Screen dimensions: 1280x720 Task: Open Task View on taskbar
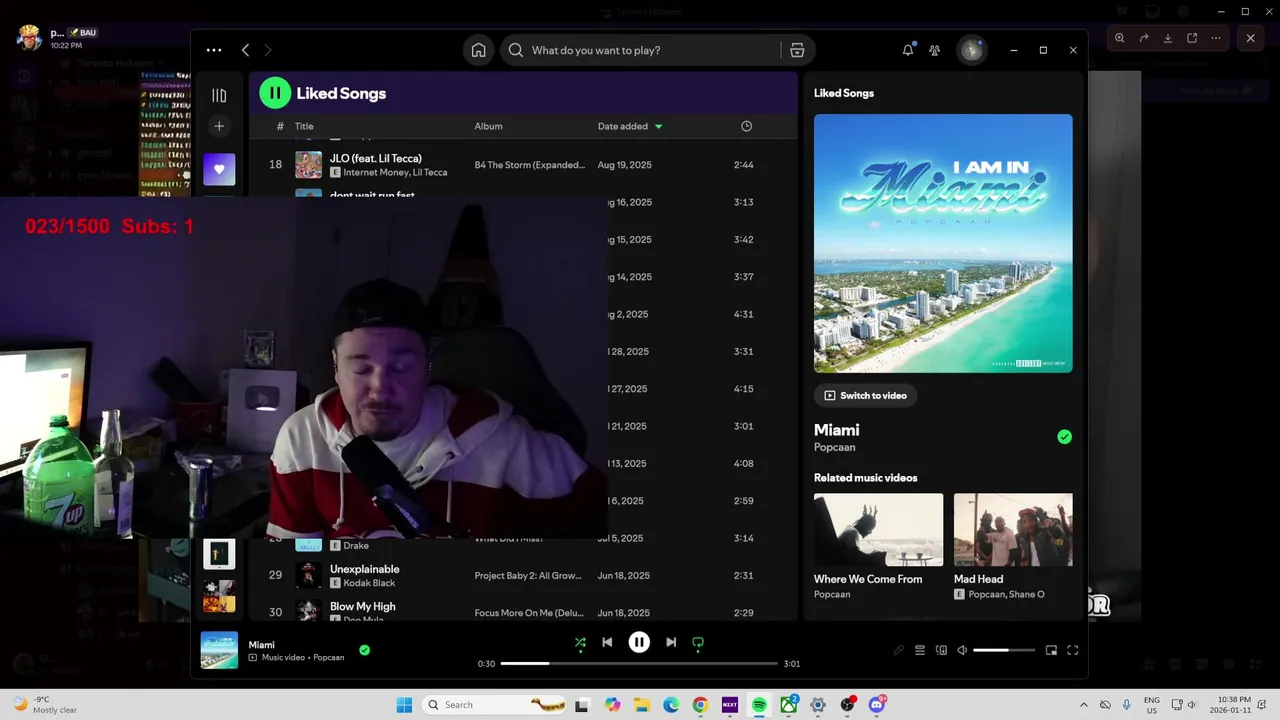click(x=582, y=705)
